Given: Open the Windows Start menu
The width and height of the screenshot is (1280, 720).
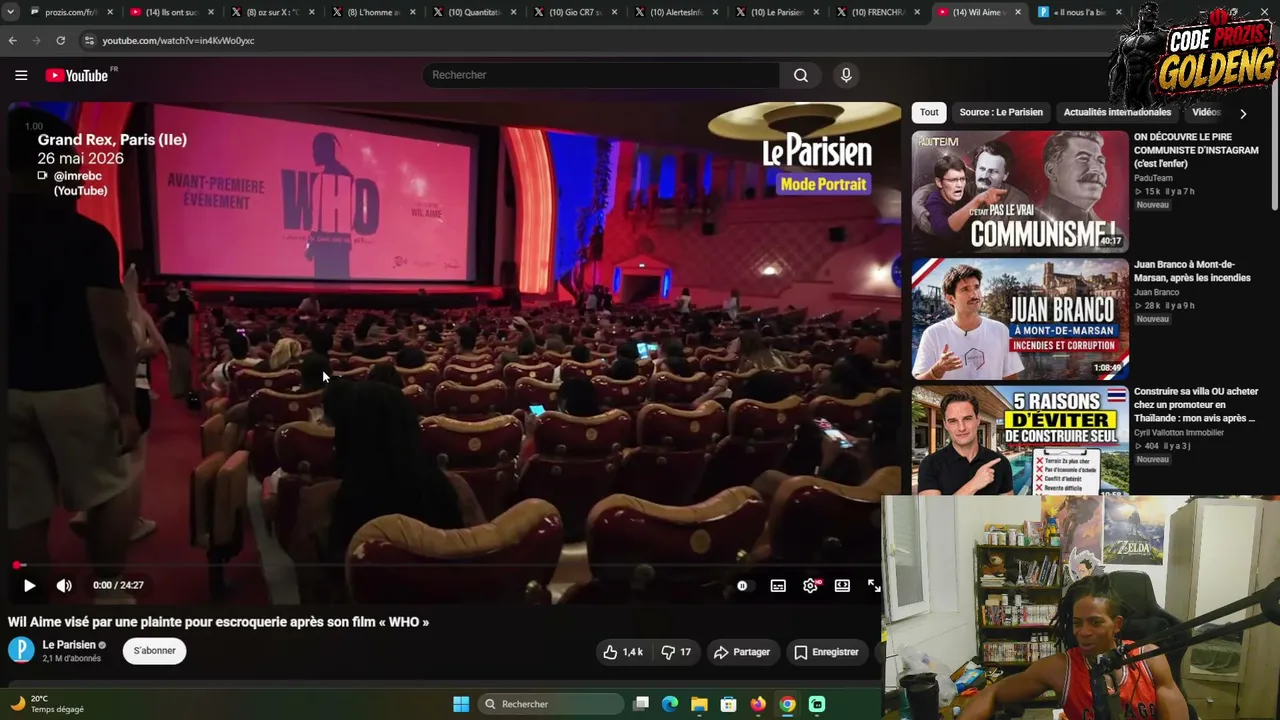Looking at the screenshot, I should [x=461, y=704].
